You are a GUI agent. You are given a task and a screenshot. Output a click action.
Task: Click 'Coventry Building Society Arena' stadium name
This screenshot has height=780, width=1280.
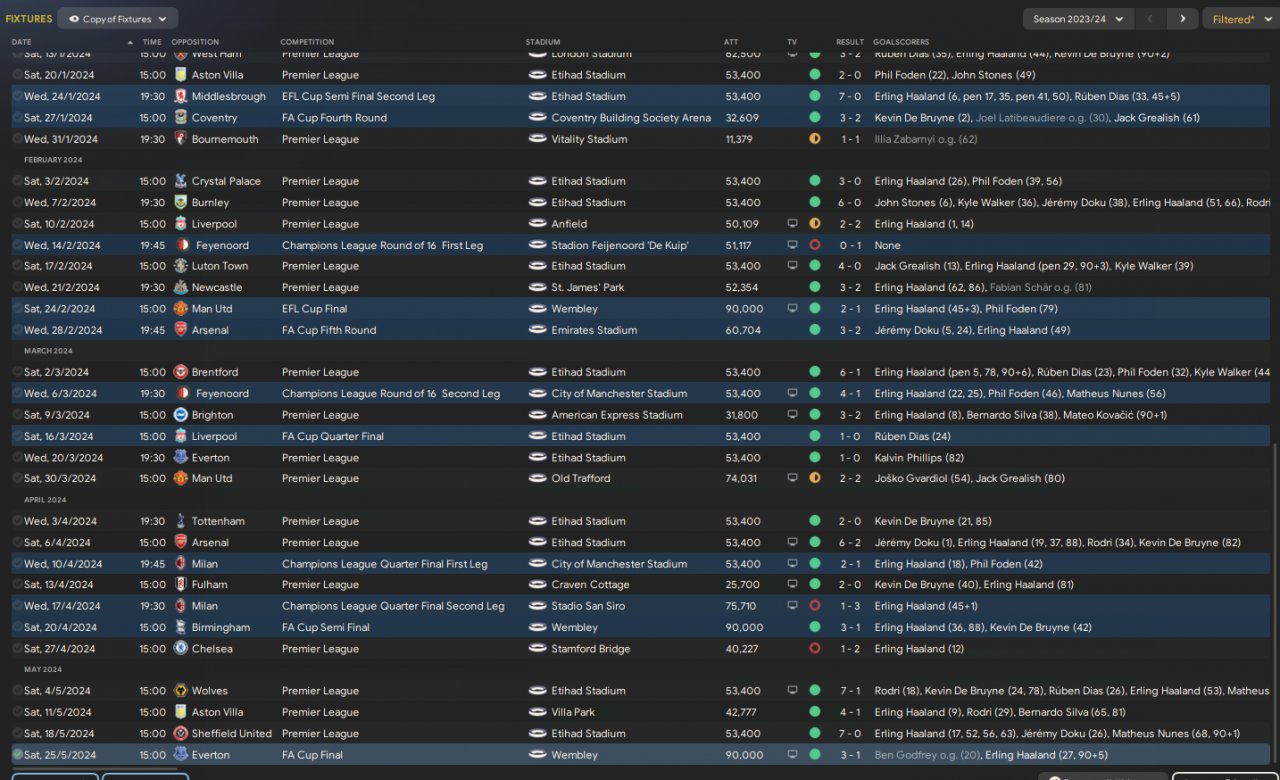click(x=631, y=118)
